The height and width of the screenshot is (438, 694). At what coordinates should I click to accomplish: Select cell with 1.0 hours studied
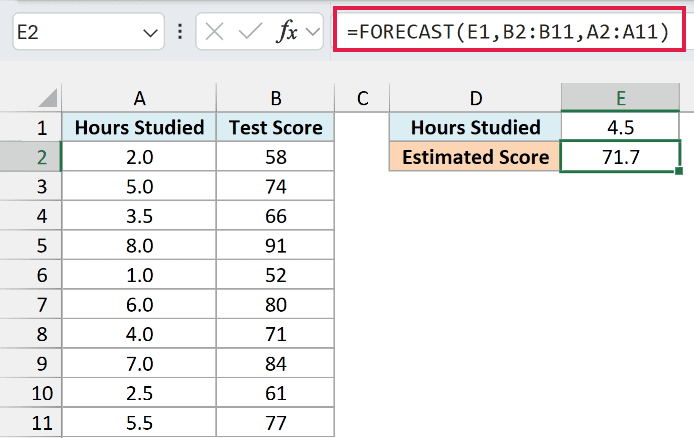click(x=139, y=275)
